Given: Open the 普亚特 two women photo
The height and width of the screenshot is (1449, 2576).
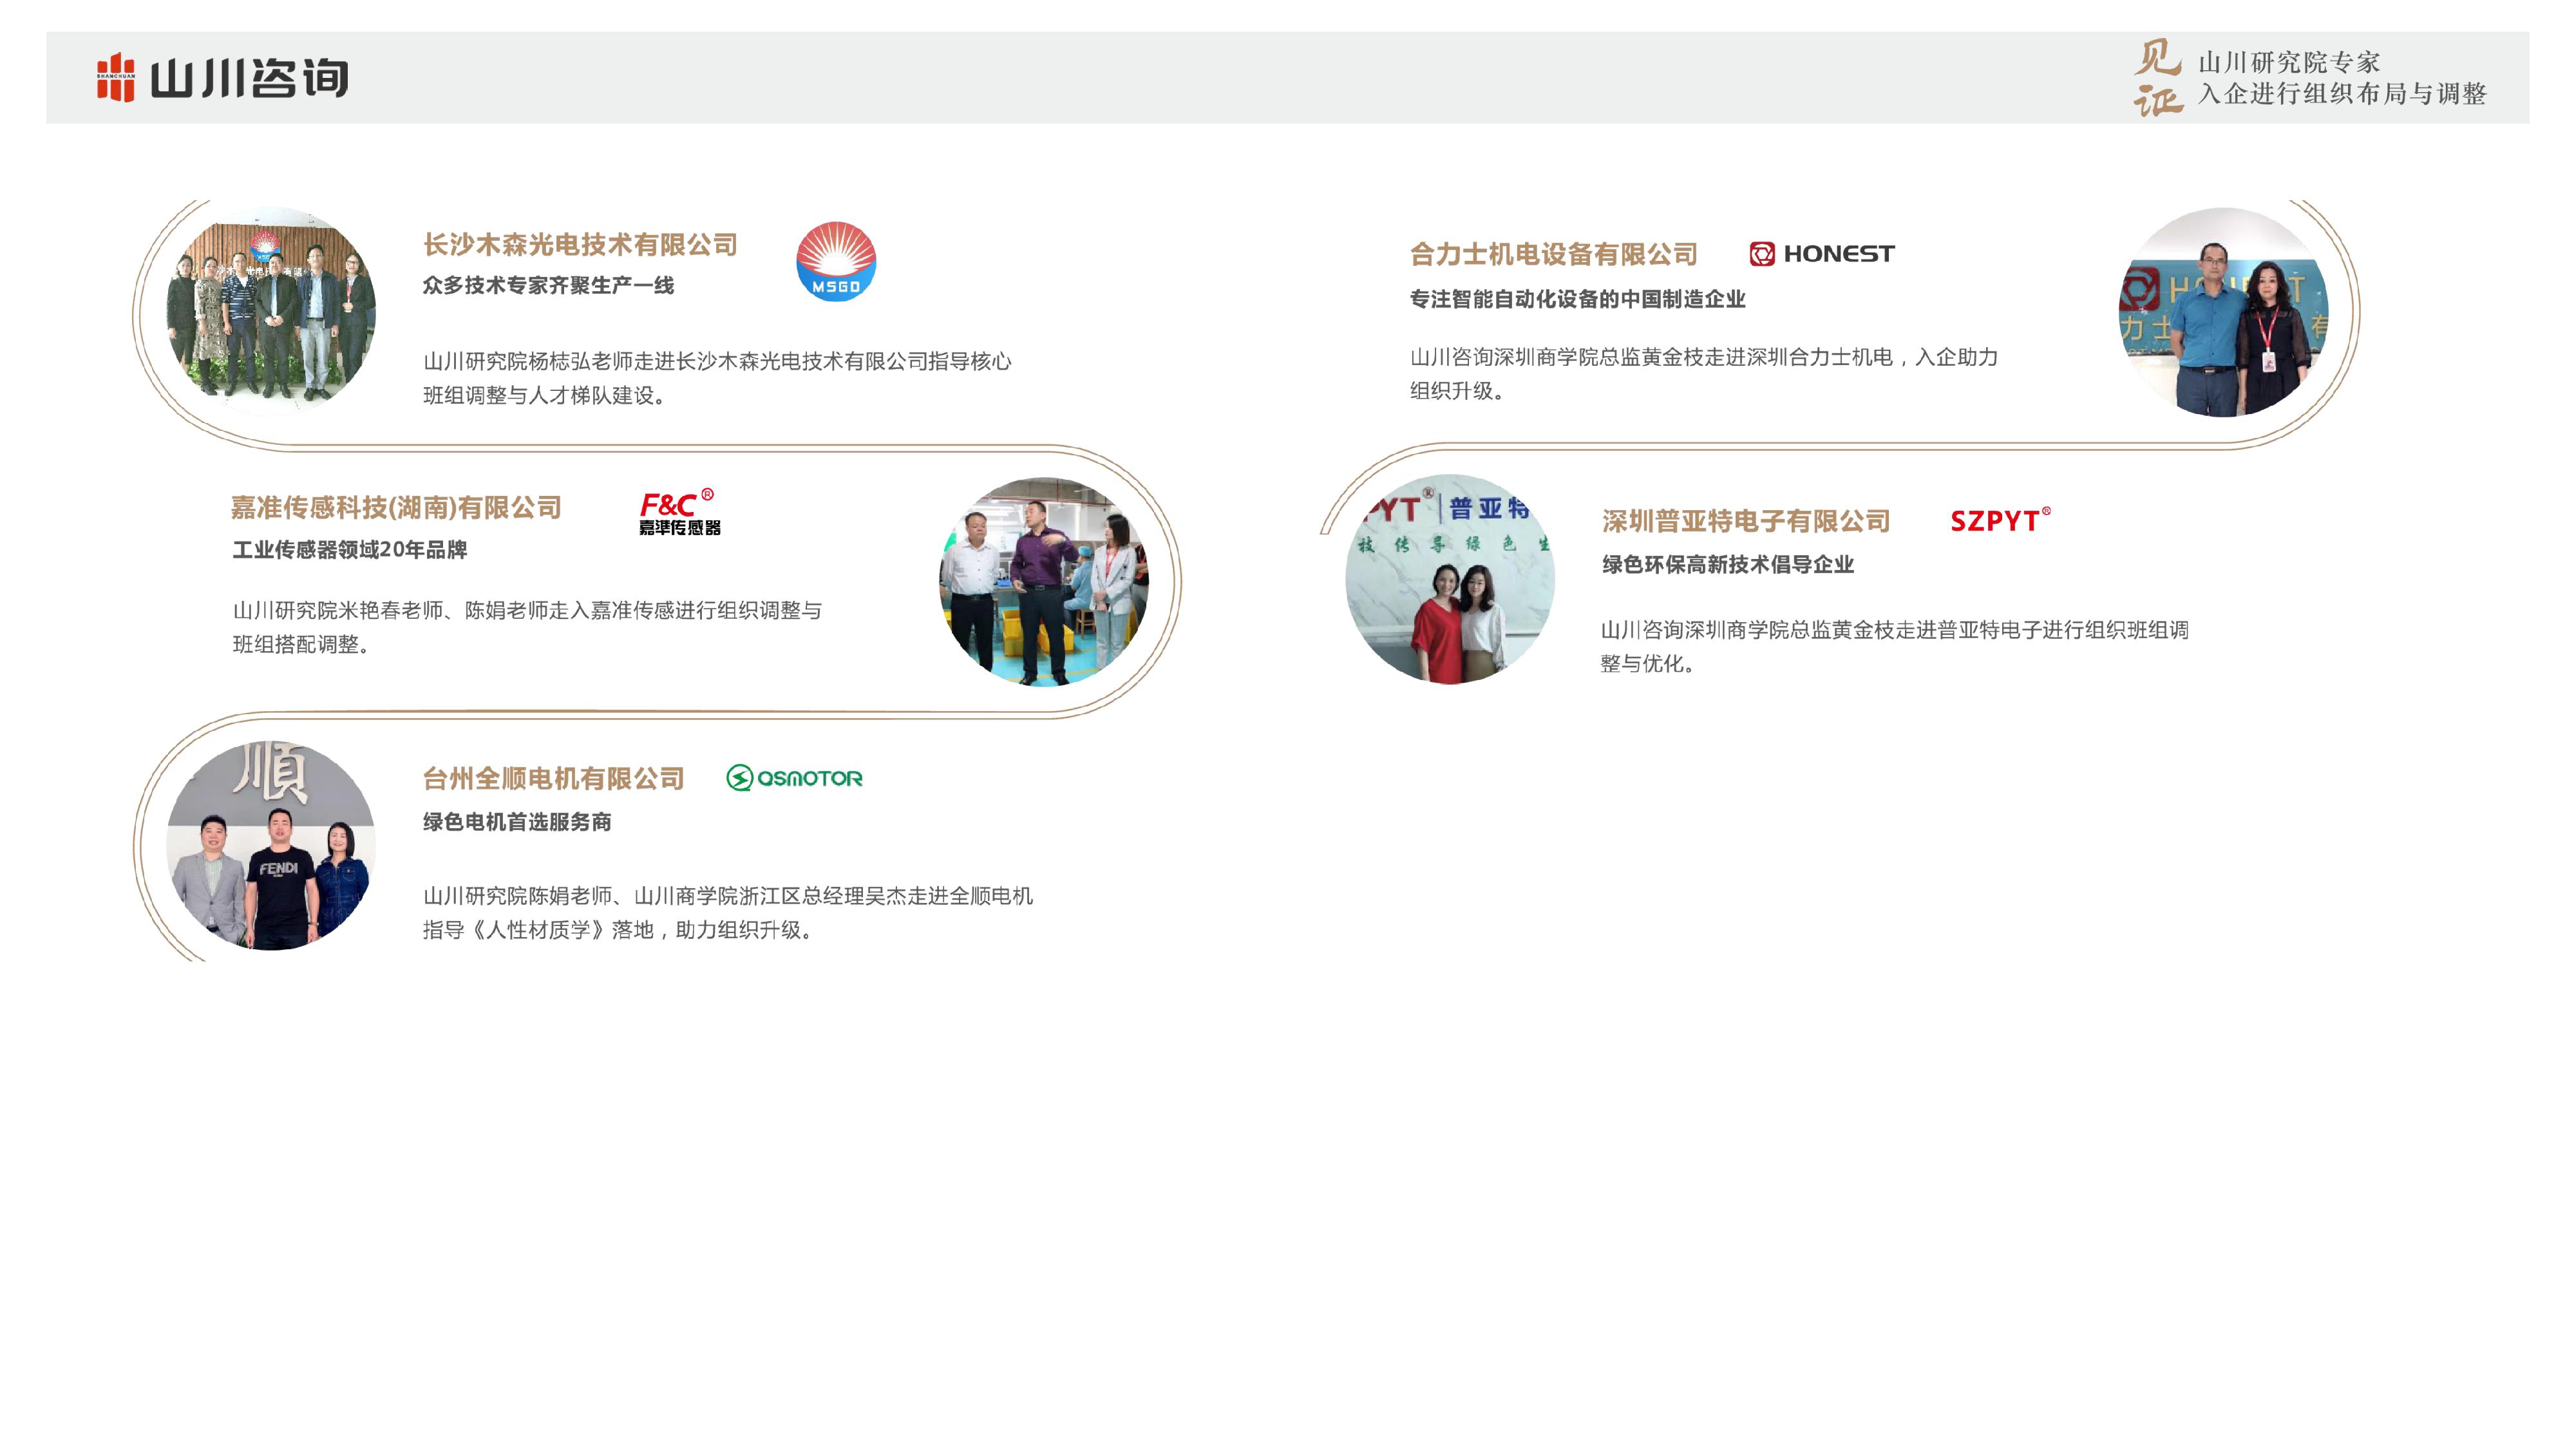Looking at the screenshot, I should coord(1450,579).
